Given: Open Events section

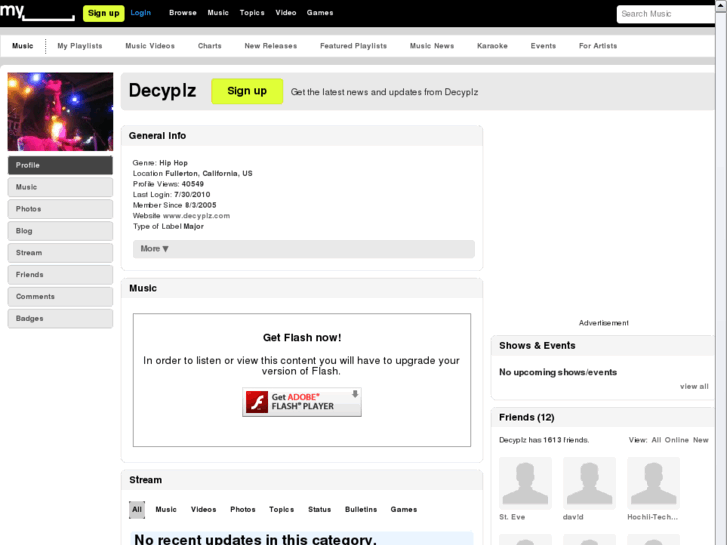Looking at the screenshot, I should (543, 46).
